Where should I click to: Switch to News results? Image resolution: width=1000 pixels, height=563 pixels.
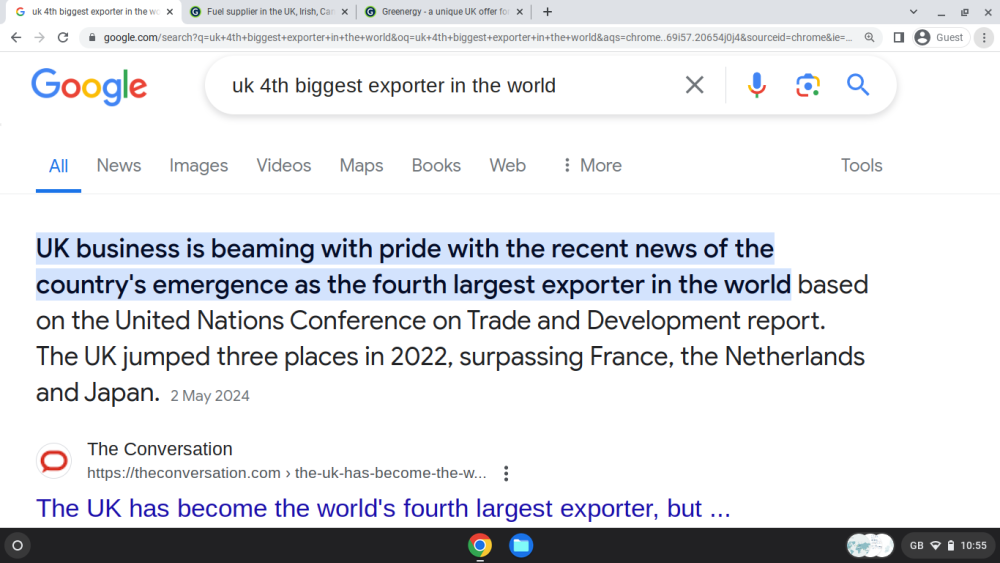point(119,166)
